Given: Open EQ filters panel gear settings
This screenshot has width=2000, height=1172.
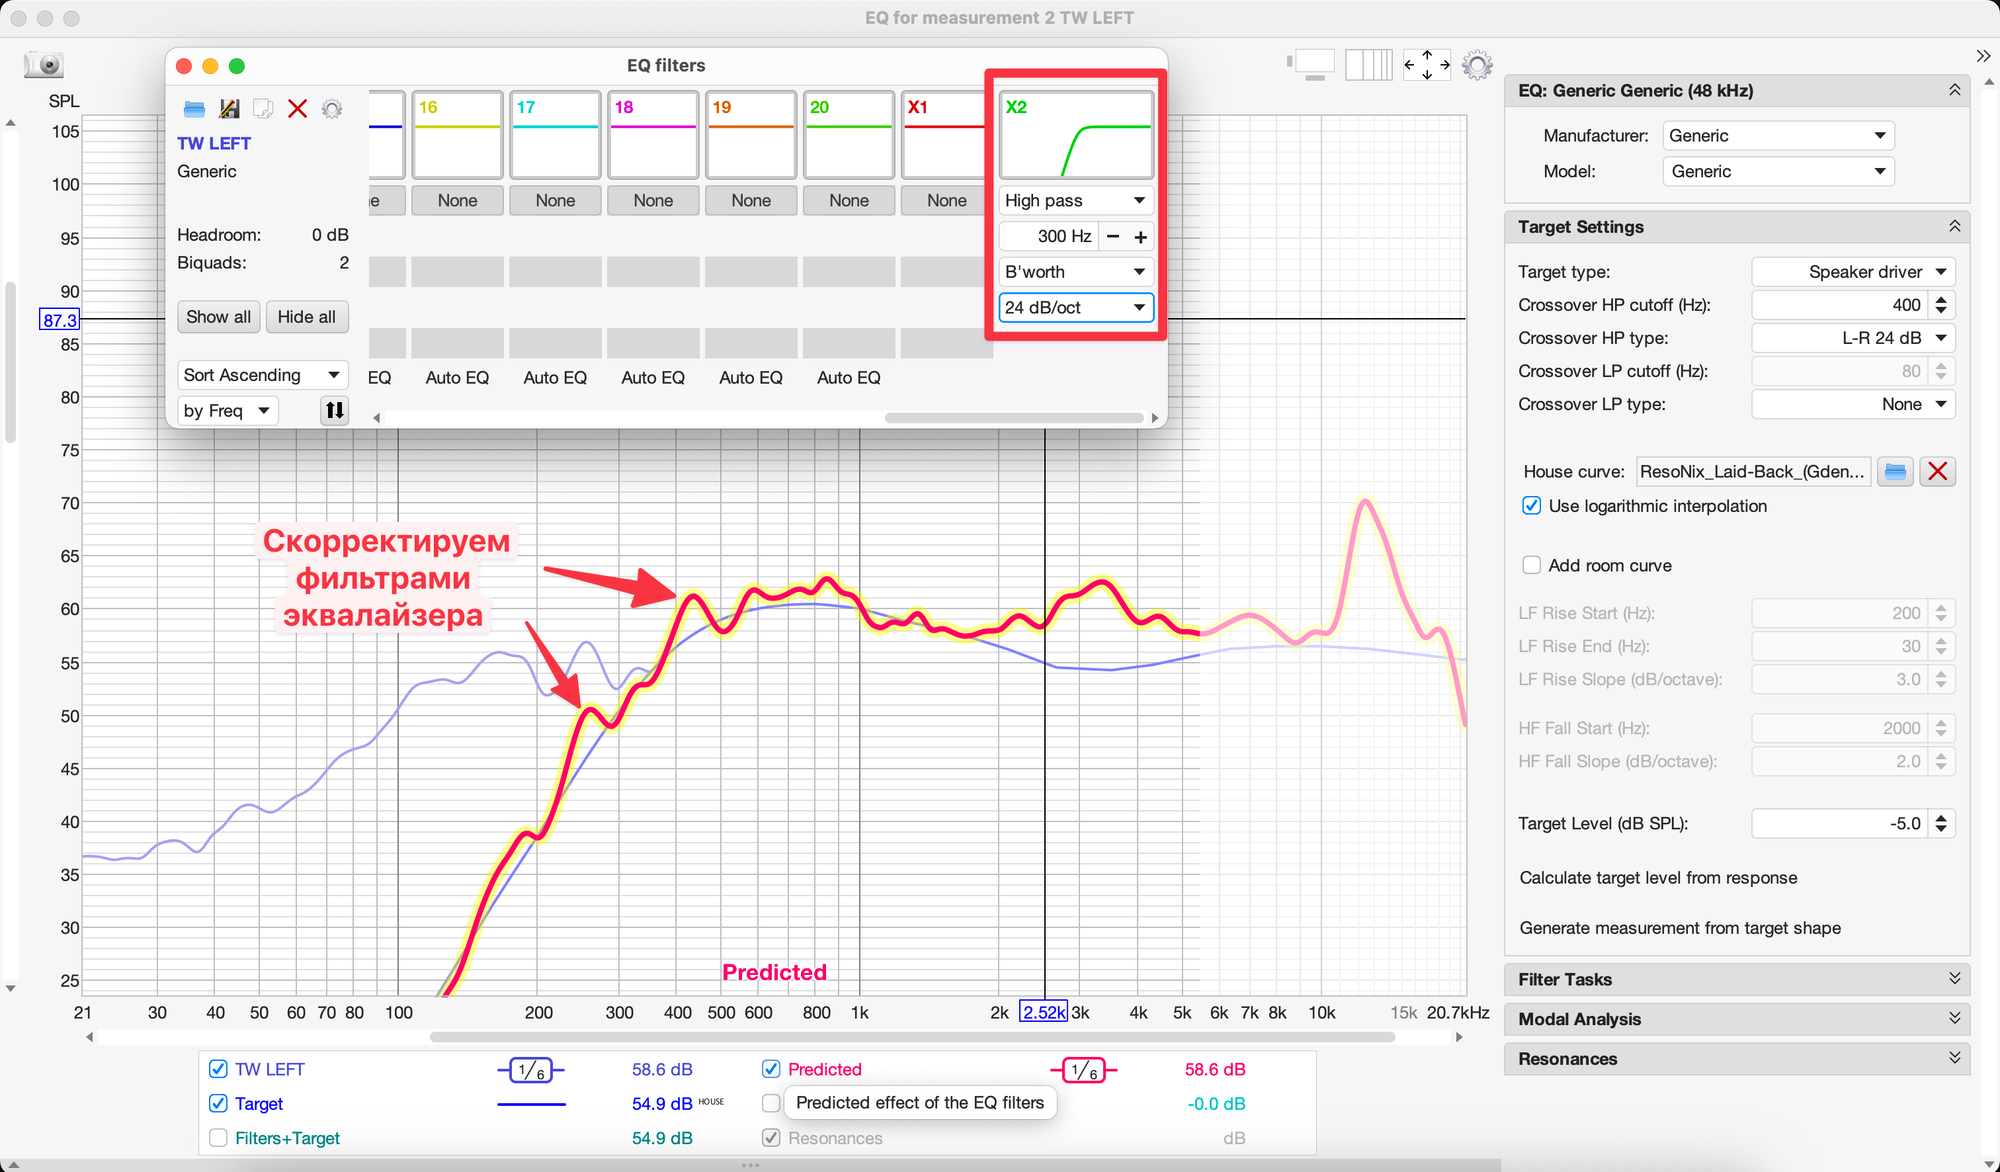Looking at the screenshot, I should 332,108.
